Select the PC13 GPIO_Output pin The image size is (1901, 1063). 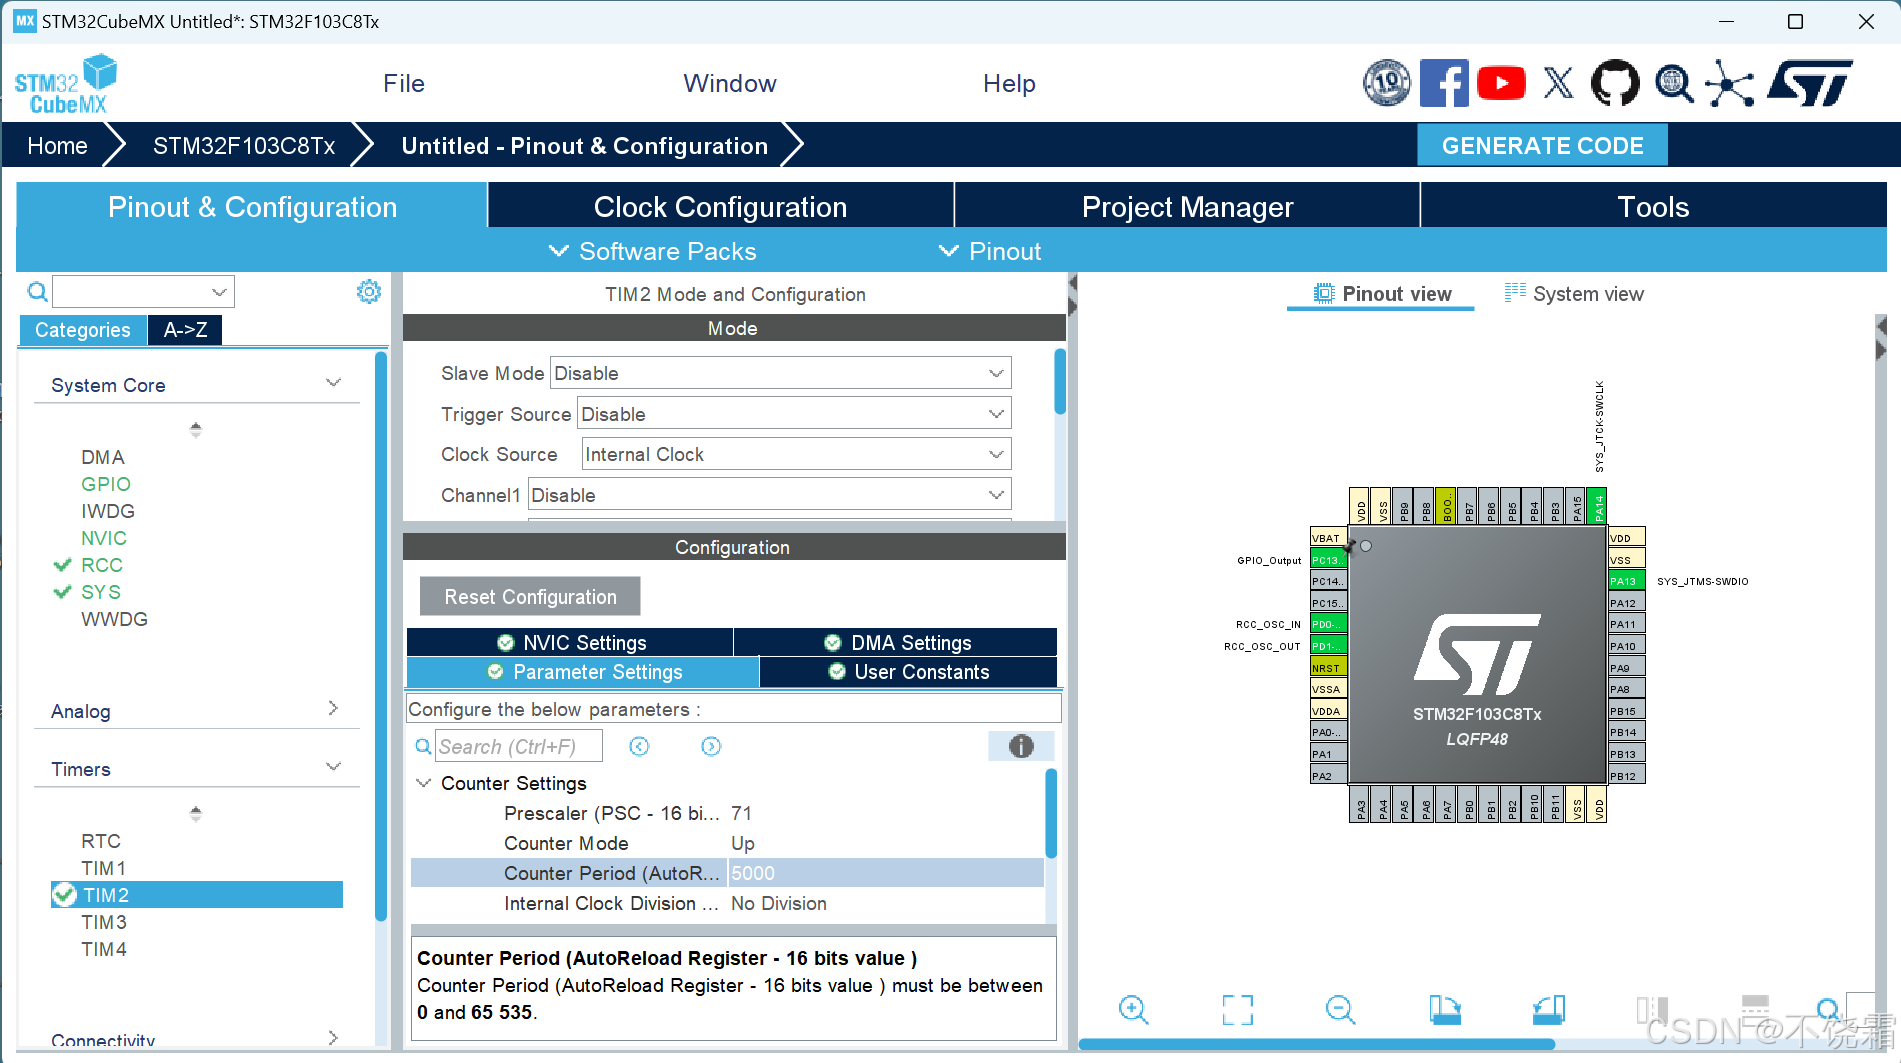pos(1329,560)
